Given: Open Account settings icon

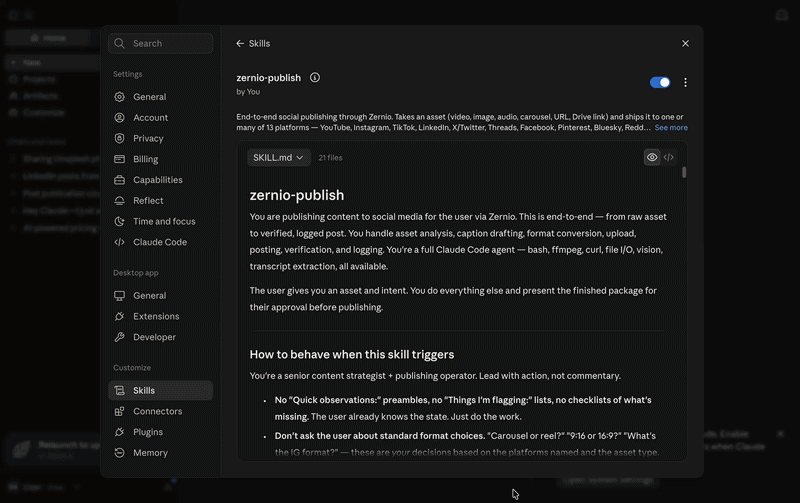Looking at the screenshot, I should [x=119, y=118].
